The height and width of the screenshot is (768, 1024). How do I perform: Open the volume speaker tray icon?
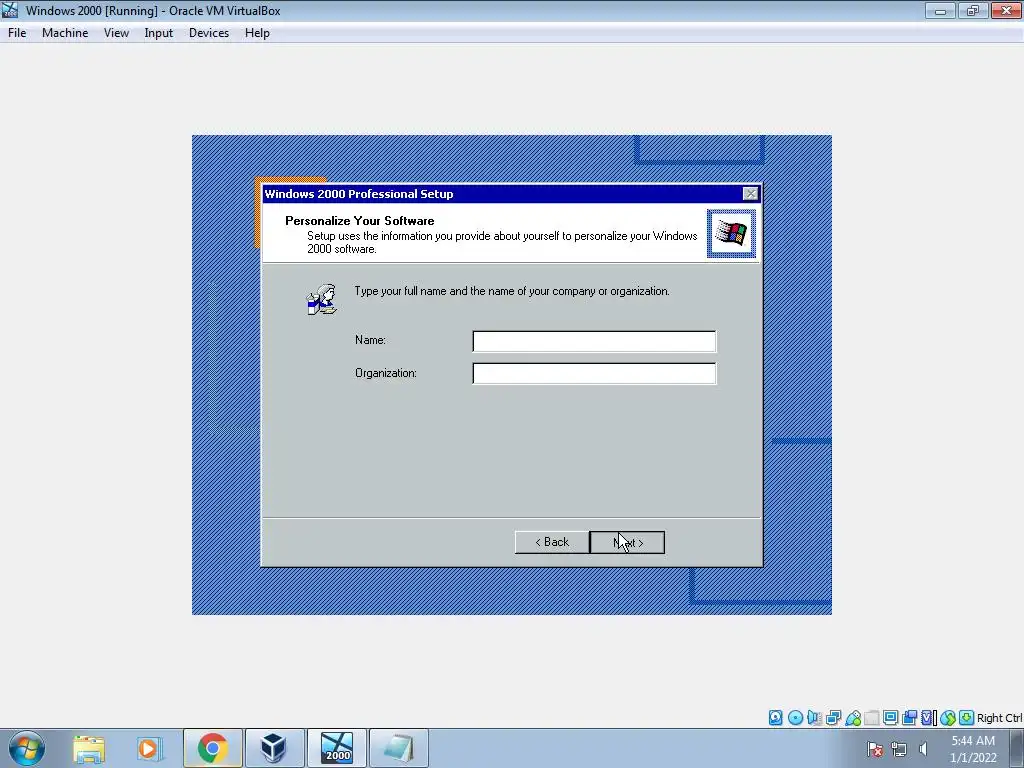pyautogui.click(x=923, y=749)
